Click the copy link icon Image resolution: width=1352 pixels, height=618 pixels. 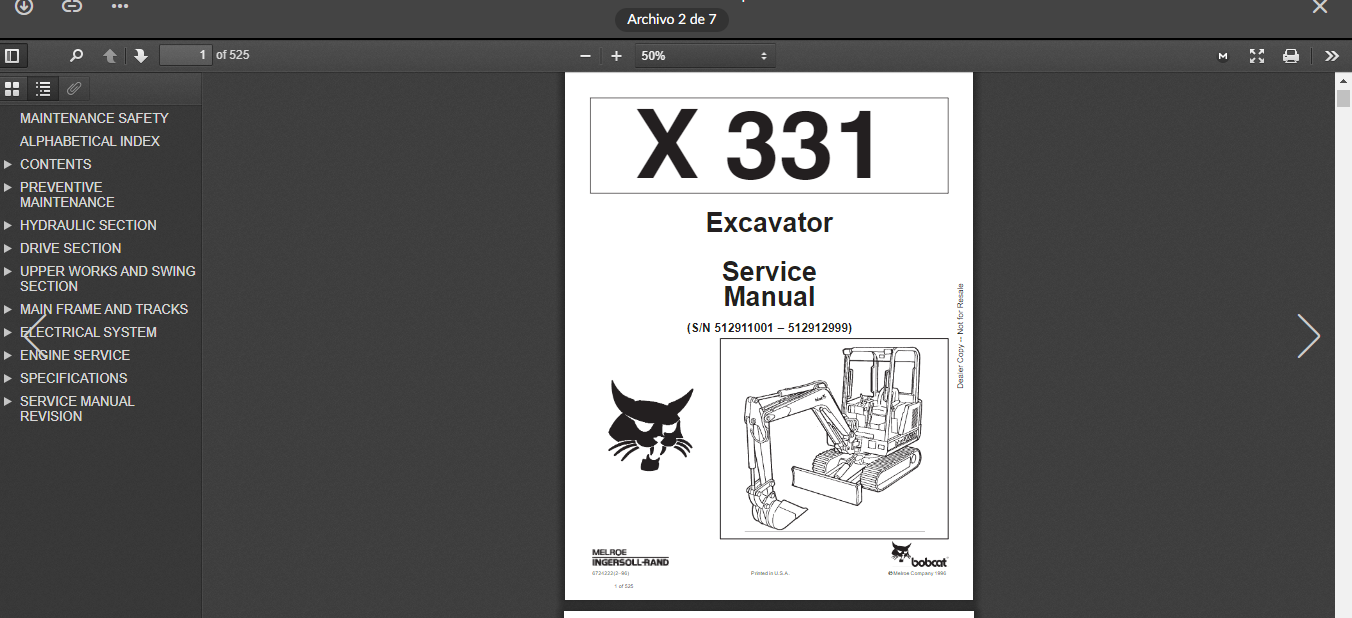click(x=72, y=6)
